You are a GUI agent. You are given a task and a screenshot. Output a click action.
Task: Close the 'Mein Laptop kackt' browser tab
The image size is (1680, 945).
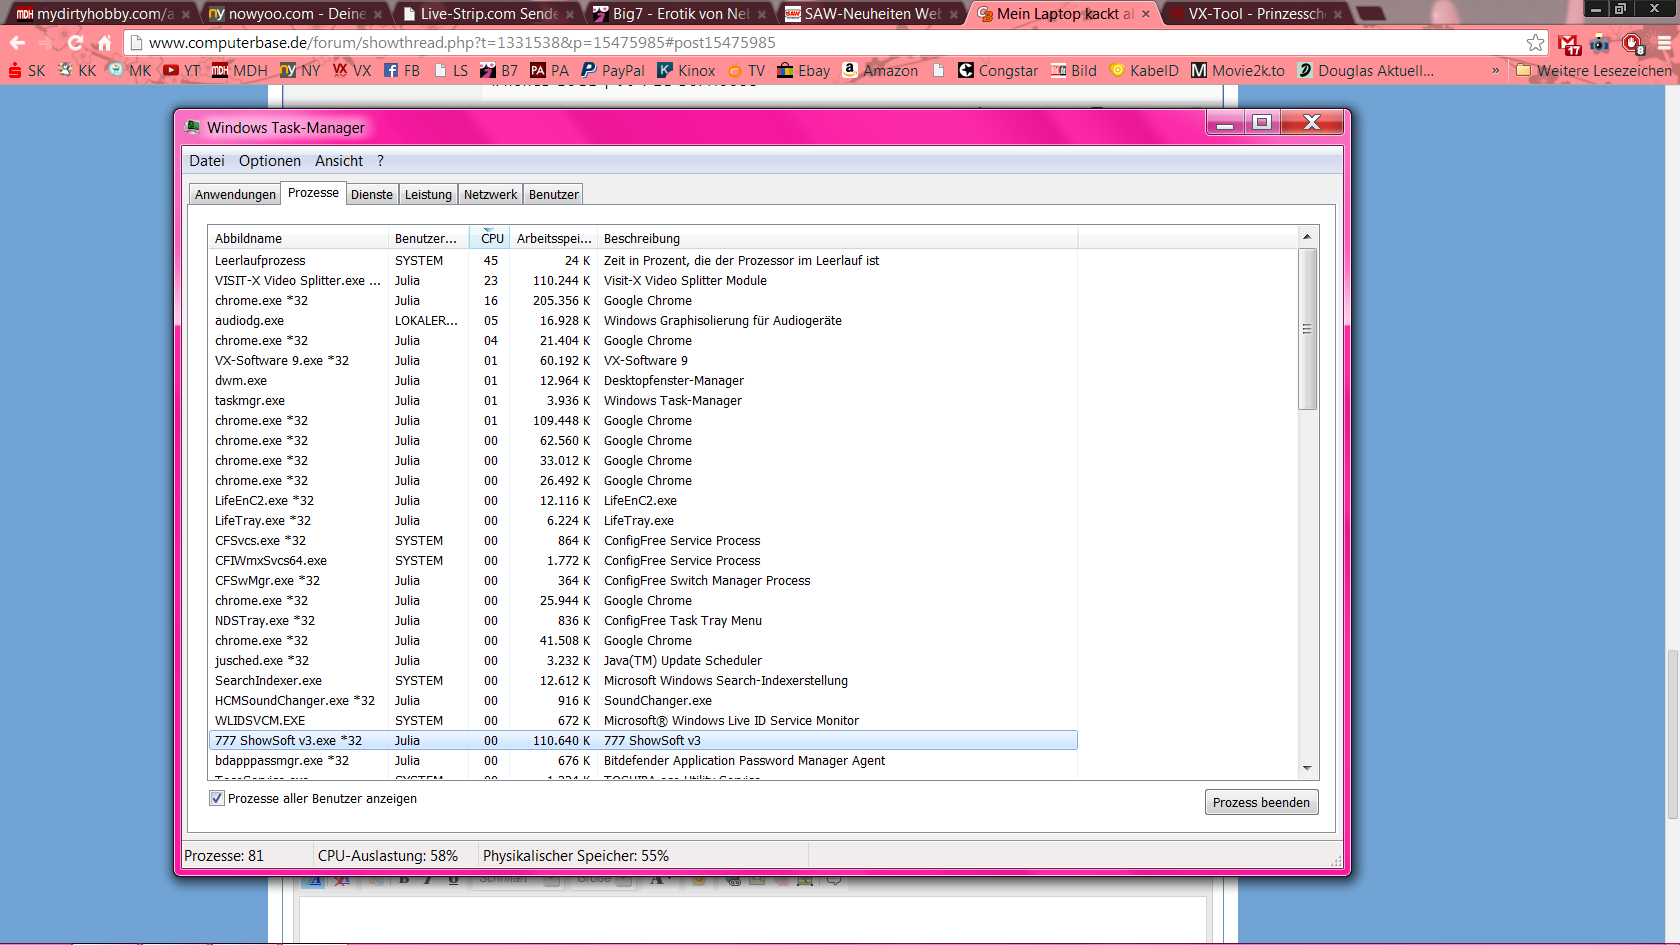(x=1146, y=14)
